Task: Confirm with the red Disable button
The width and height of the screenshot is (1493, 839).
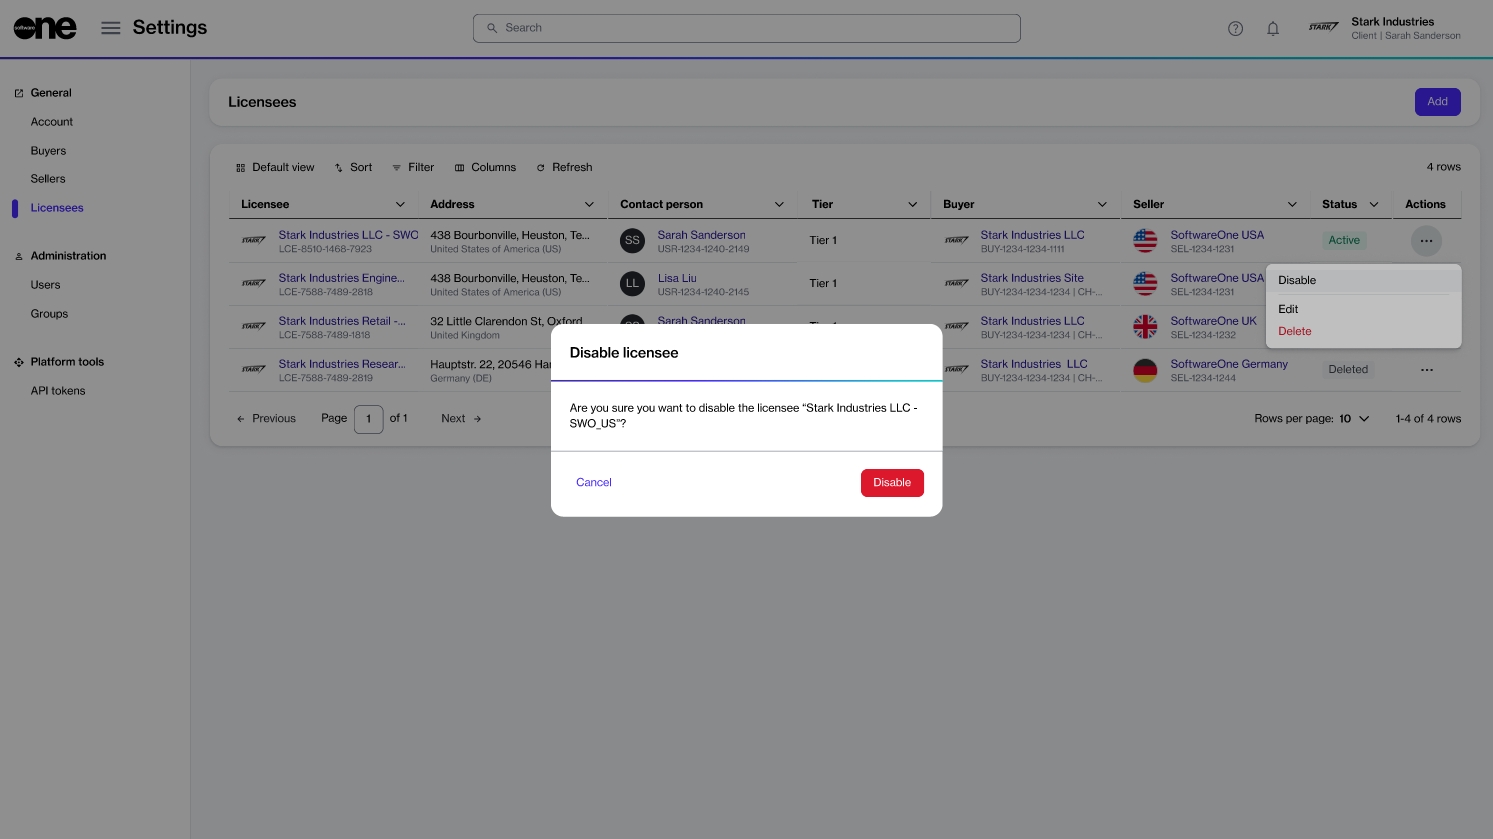Action: click(891, 483)
